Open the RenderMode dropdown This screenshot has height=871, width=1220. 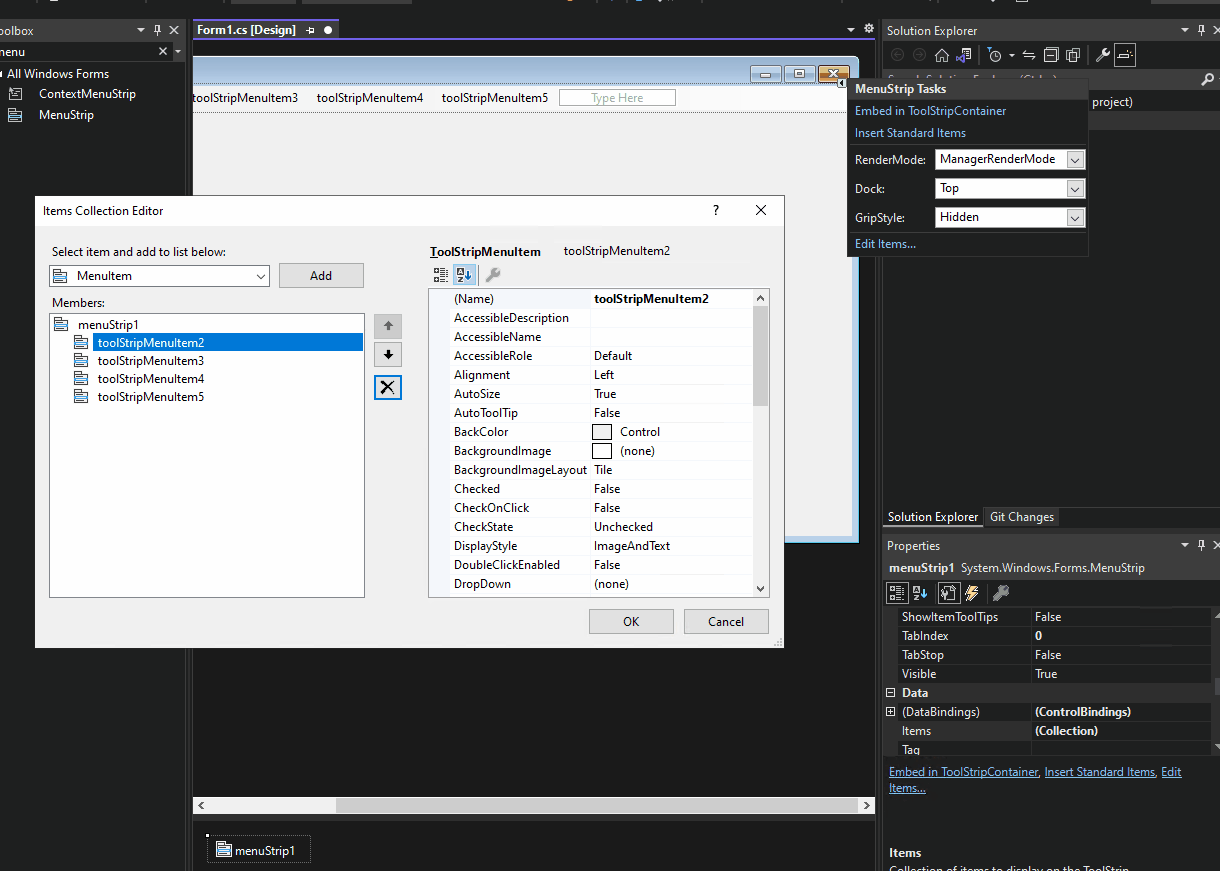click(1077, 159)
